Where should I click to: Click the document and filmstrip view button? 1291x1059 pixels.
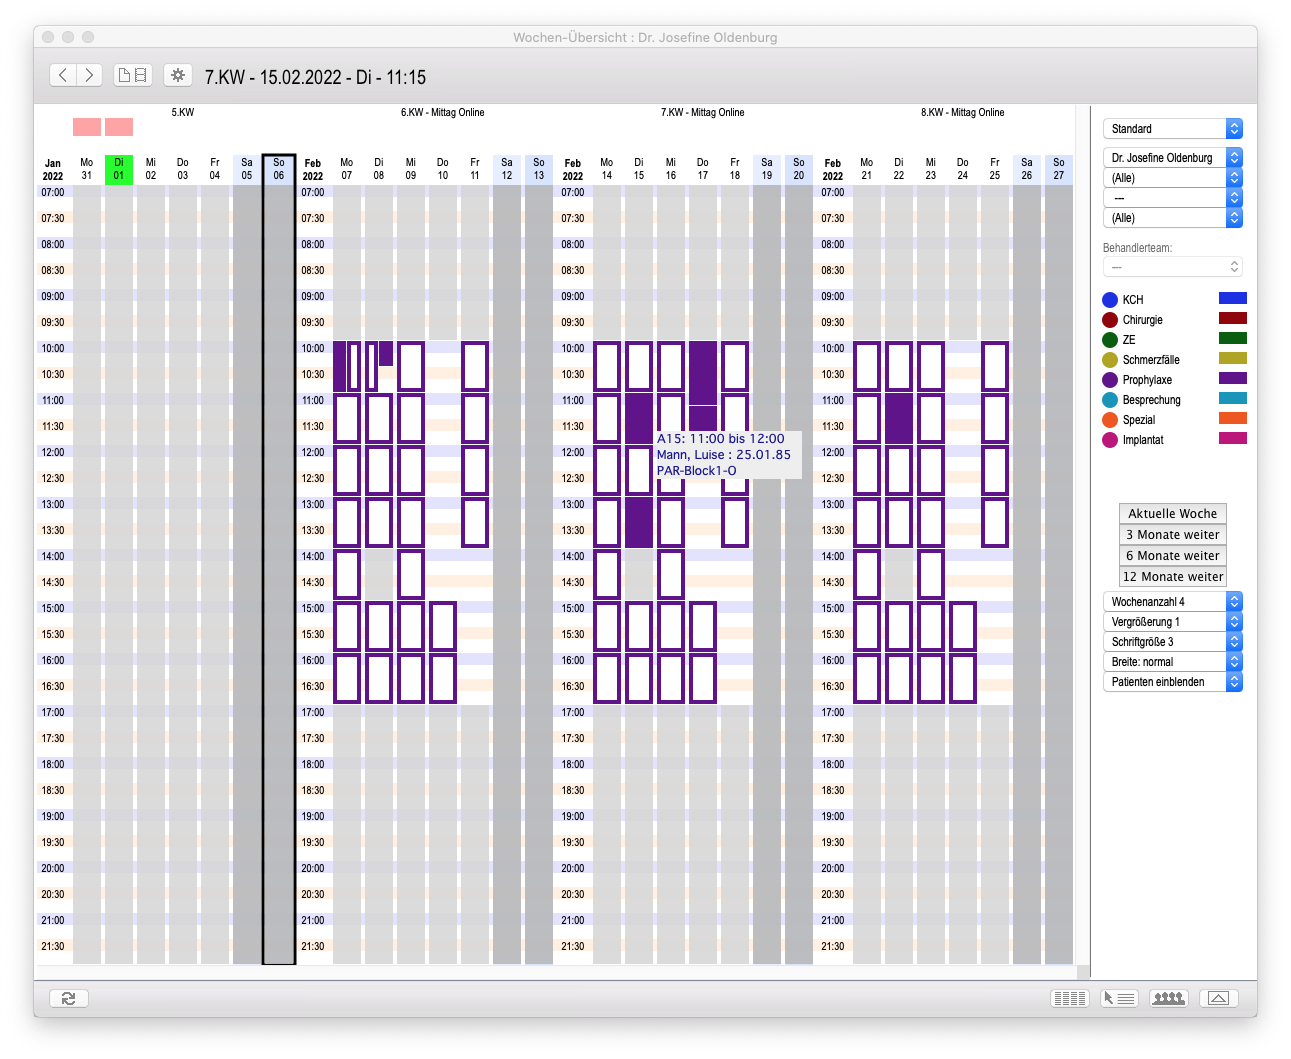[x=132, y=75]
